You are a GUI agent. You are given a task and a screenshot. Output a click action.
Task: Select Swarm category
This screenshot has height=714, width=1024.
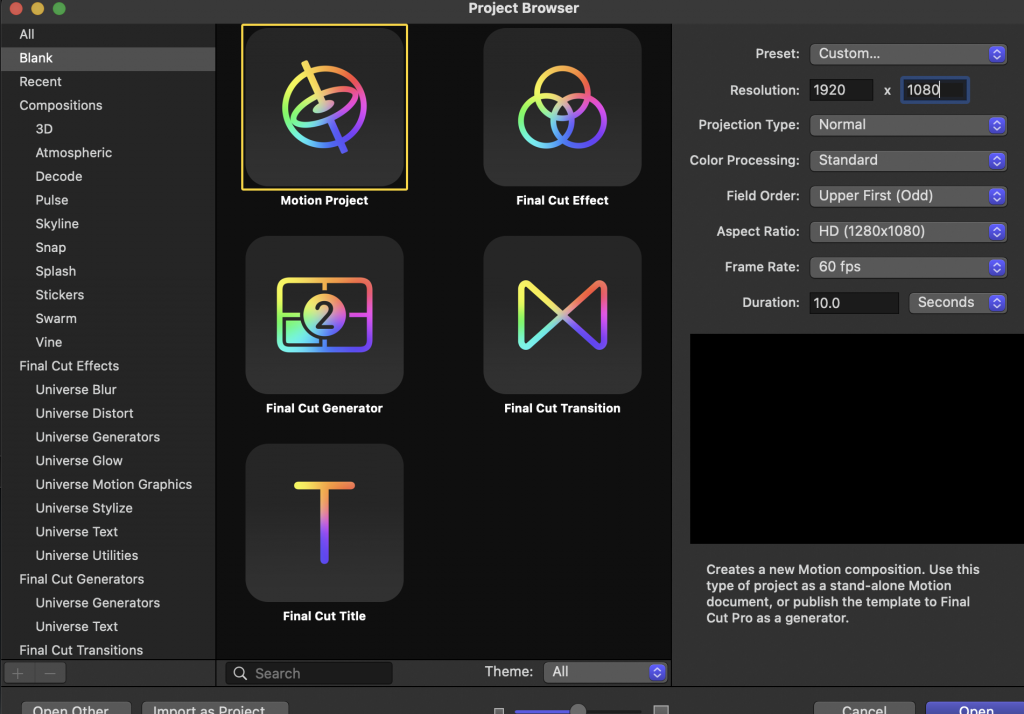click(x=108, y=319)
